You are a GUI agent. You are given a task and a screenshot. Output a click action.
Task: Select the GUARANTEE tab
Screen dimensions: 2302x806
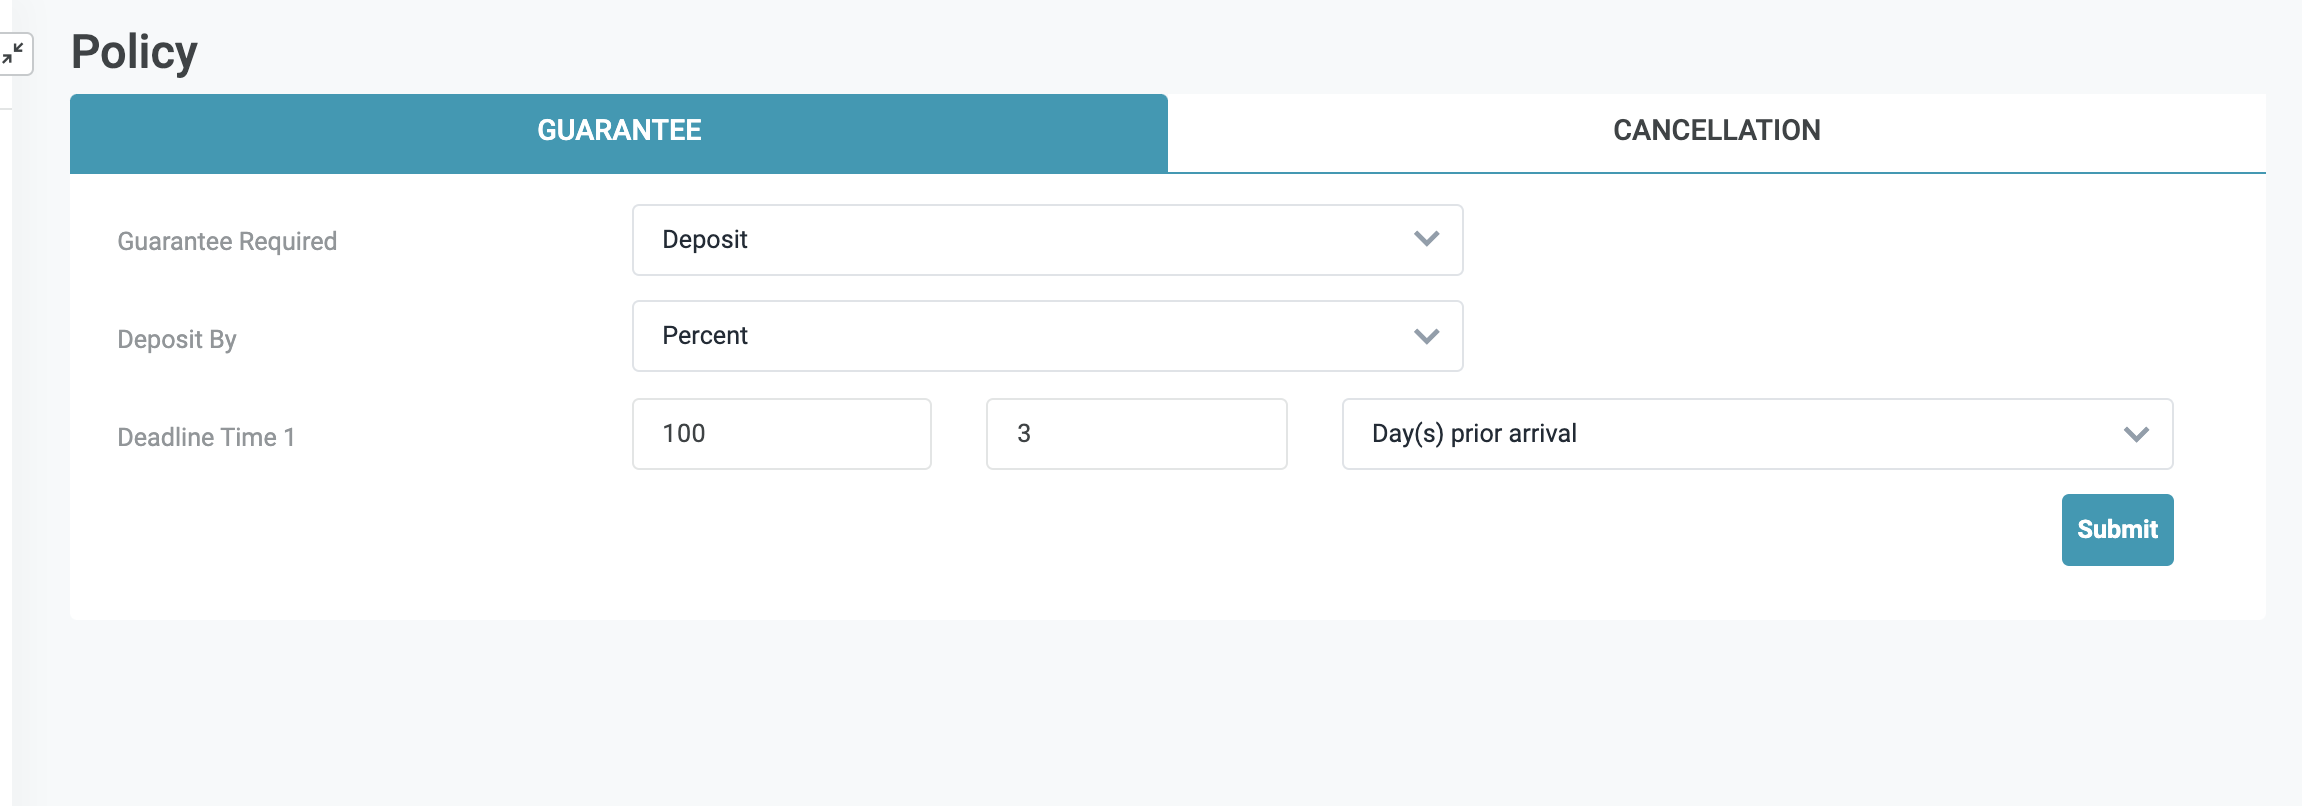click(x=619, y=131)
